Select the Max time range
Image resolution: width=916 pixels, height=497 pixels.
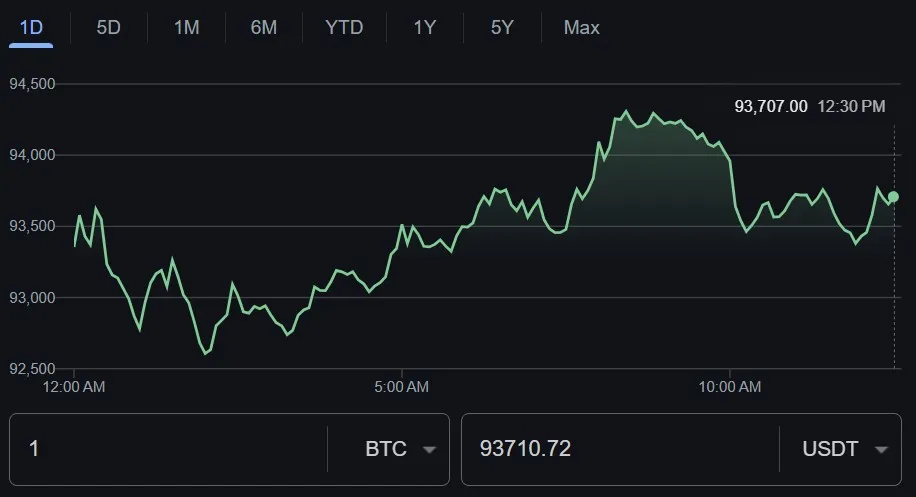(581, 27)
